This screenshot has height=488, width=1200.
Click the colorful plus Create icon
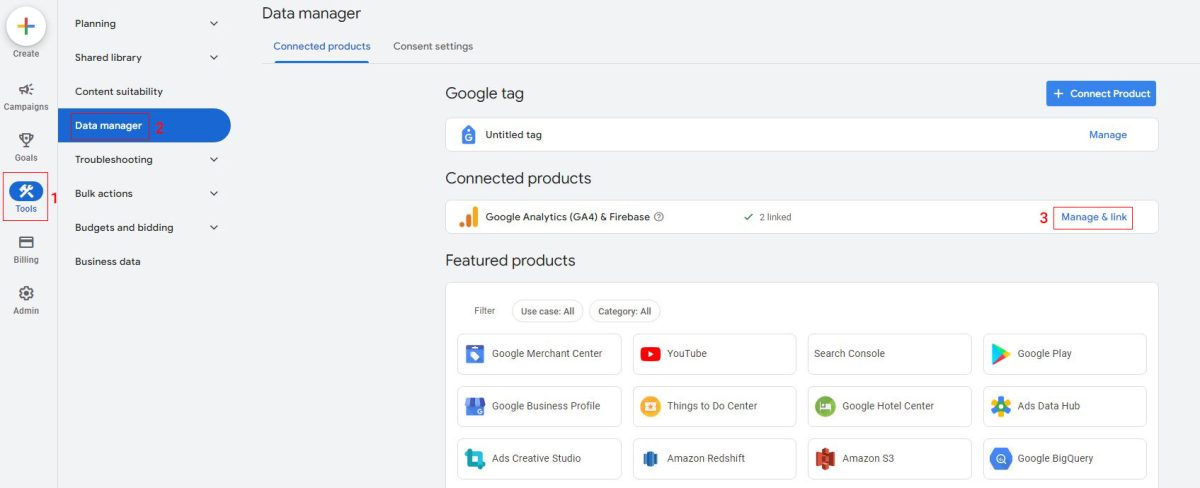pyautogui.click(x=26, y=25)
